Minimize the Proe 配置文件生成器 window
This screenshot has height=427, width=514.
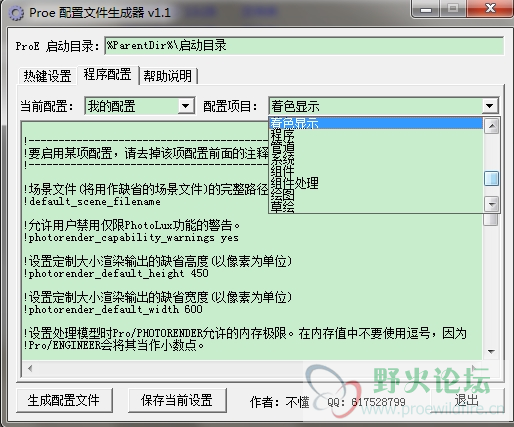[426, 9]
